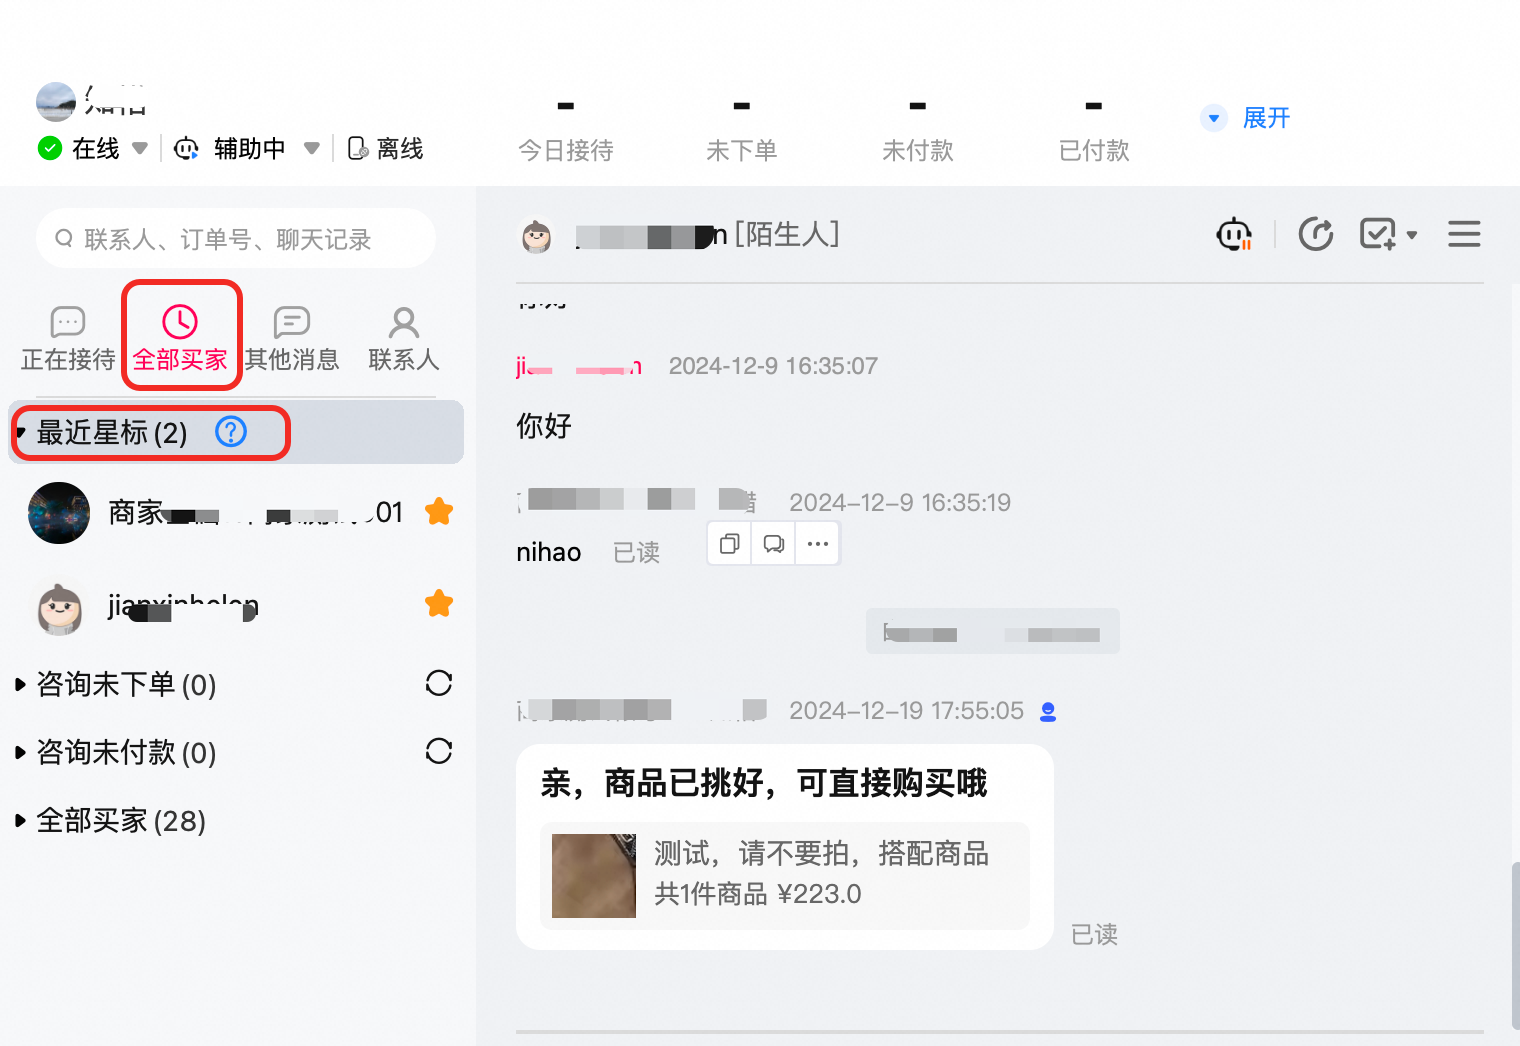This screenshot has width=1520, height=1046.
Task: Click the chat area vertical scrollbar
Action: (1515, 944)
